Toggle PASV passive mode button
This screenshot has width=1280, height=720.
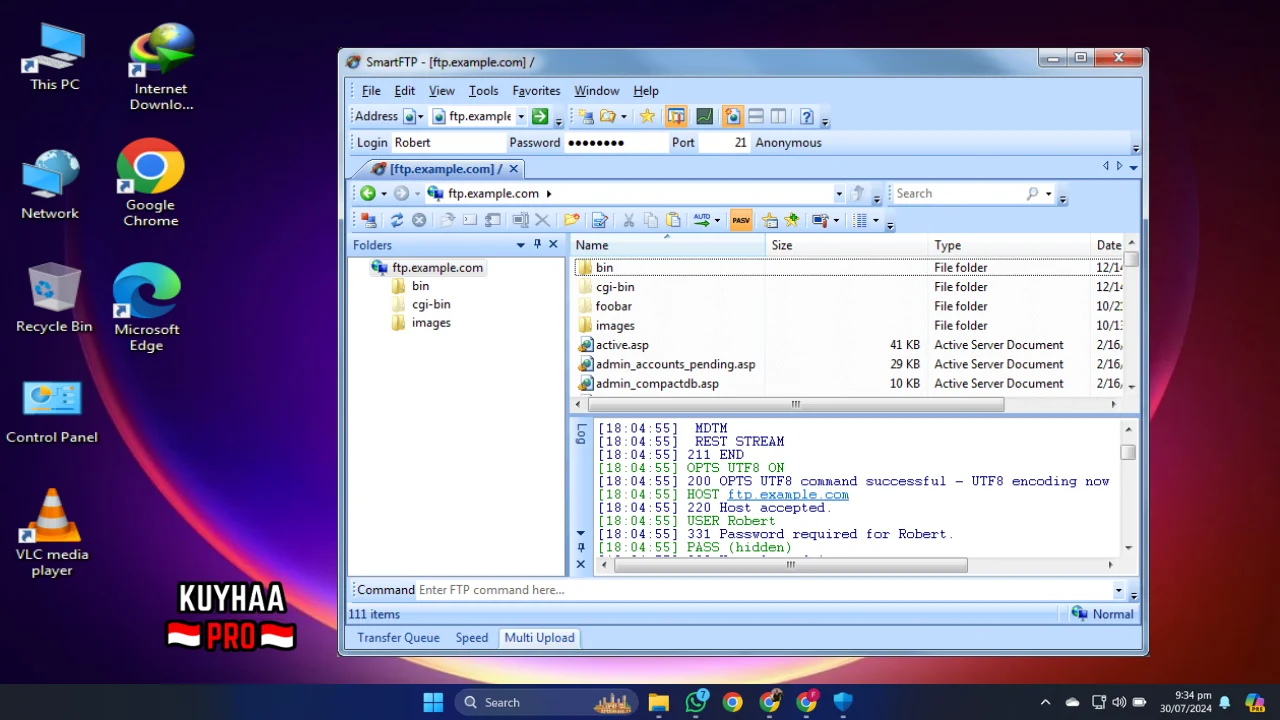point(741,220)
